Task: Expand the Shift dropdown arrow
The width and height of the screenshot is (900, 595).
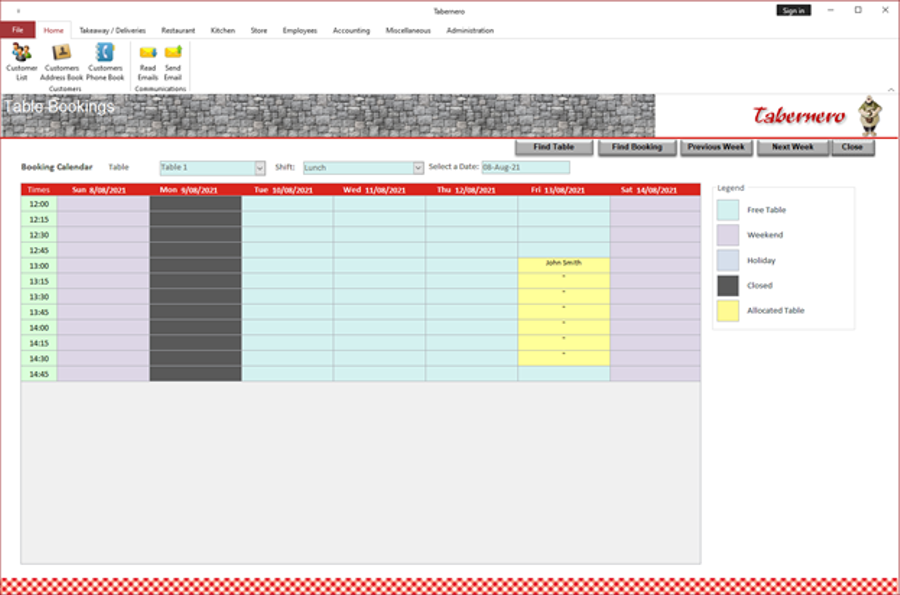Action: (x=418, y=168)
